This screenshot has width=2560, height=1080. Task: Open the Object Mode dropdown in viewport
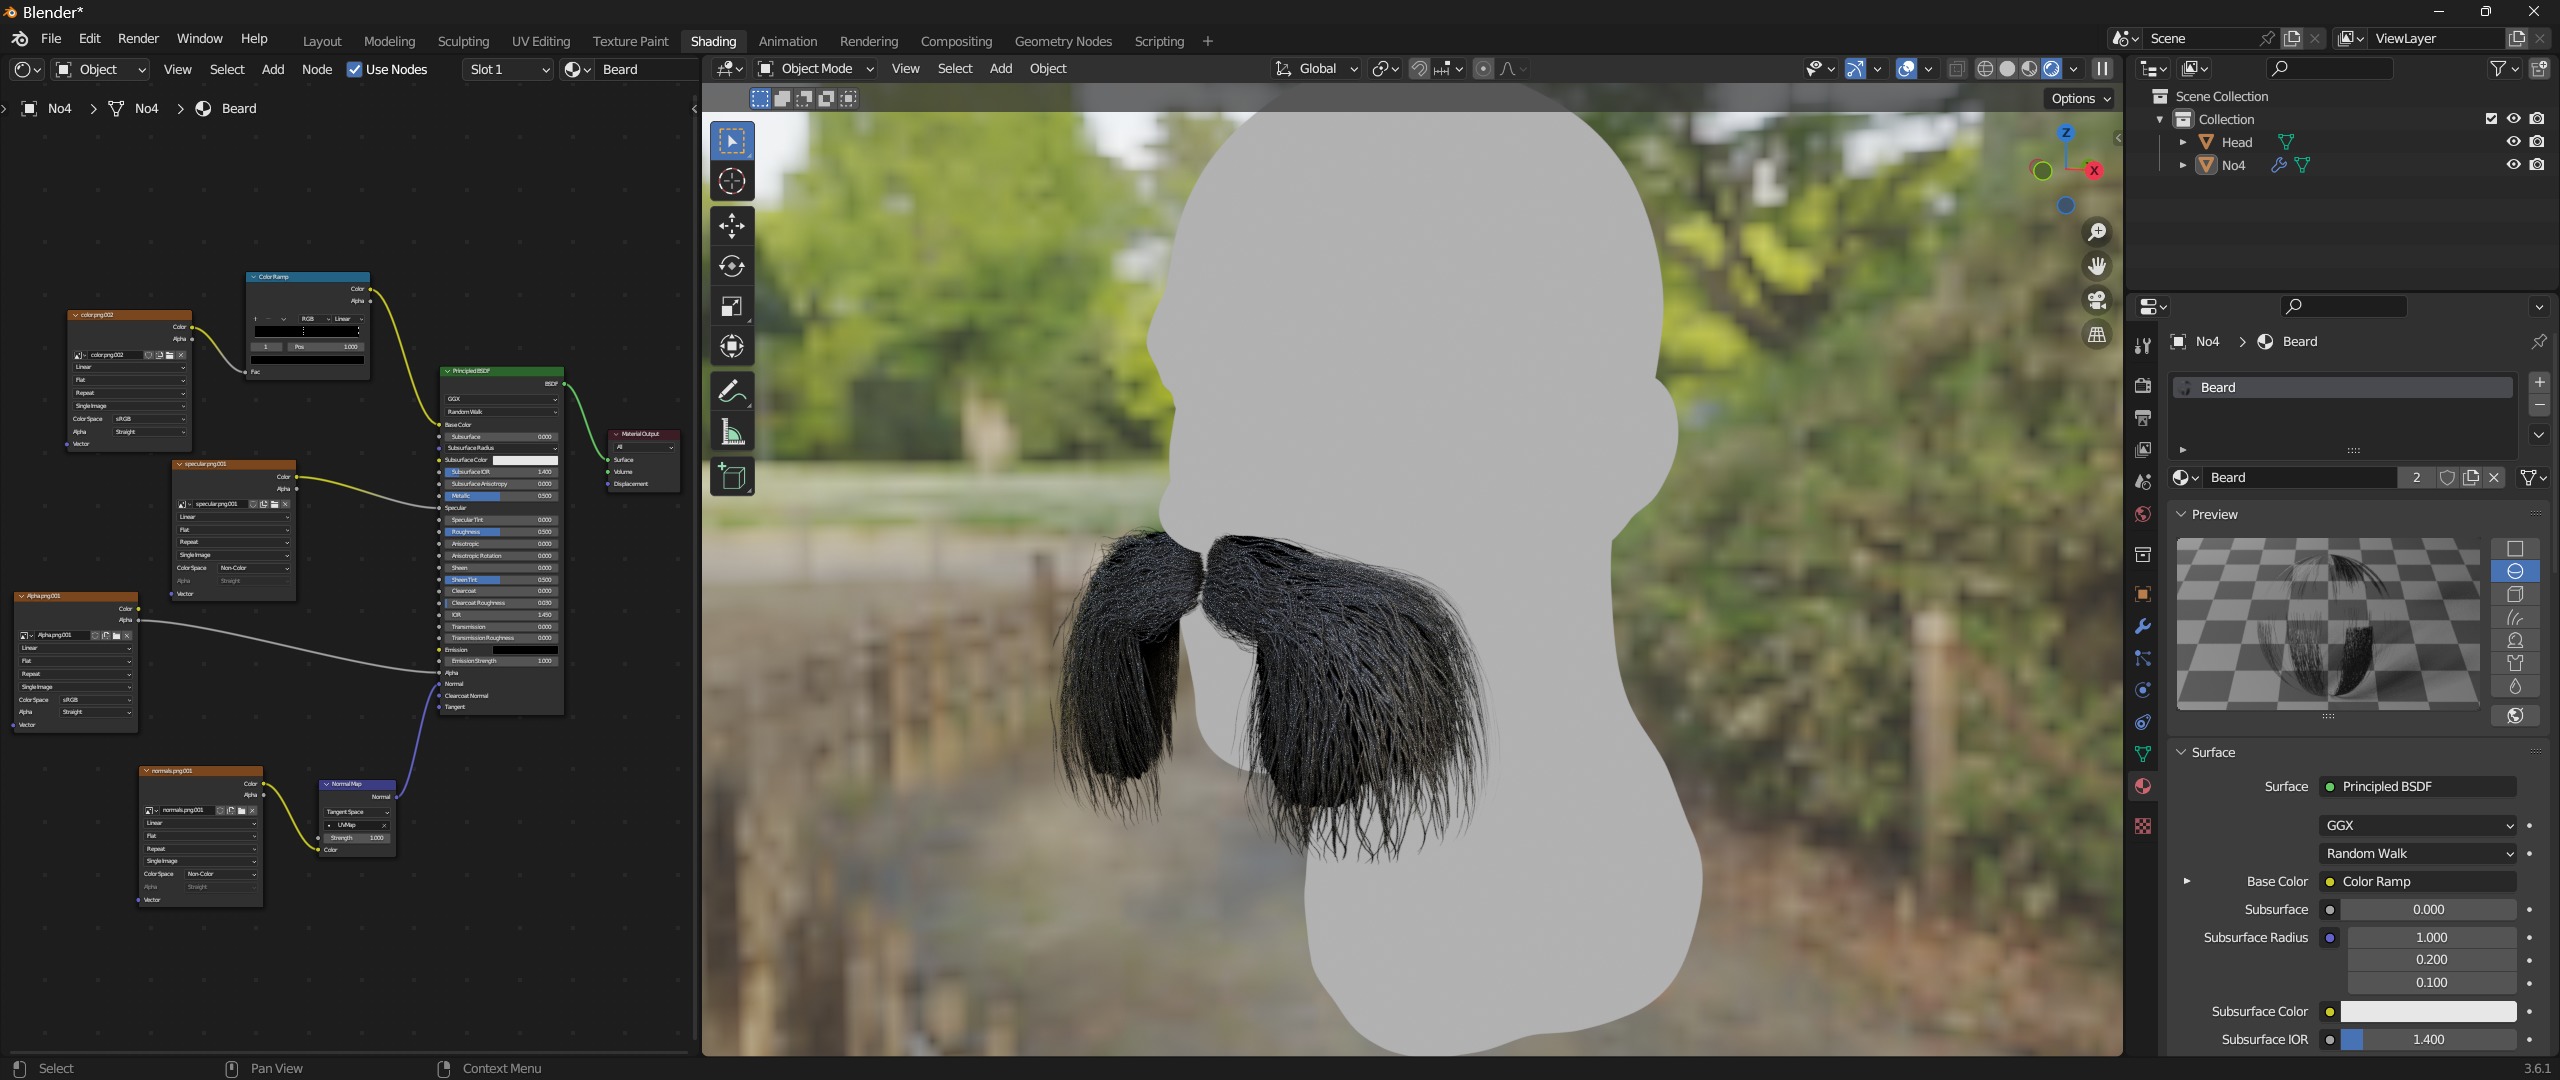coord(816,69)
